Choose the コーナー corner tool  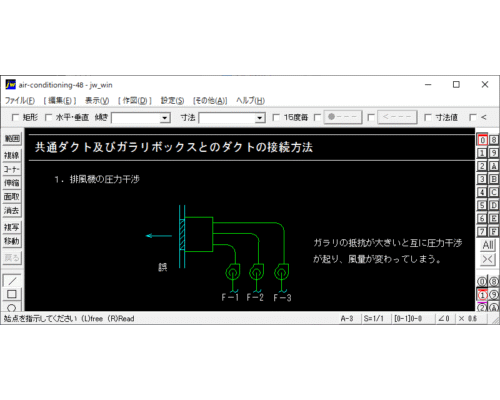pyautogui.click(x=12, y=169)
